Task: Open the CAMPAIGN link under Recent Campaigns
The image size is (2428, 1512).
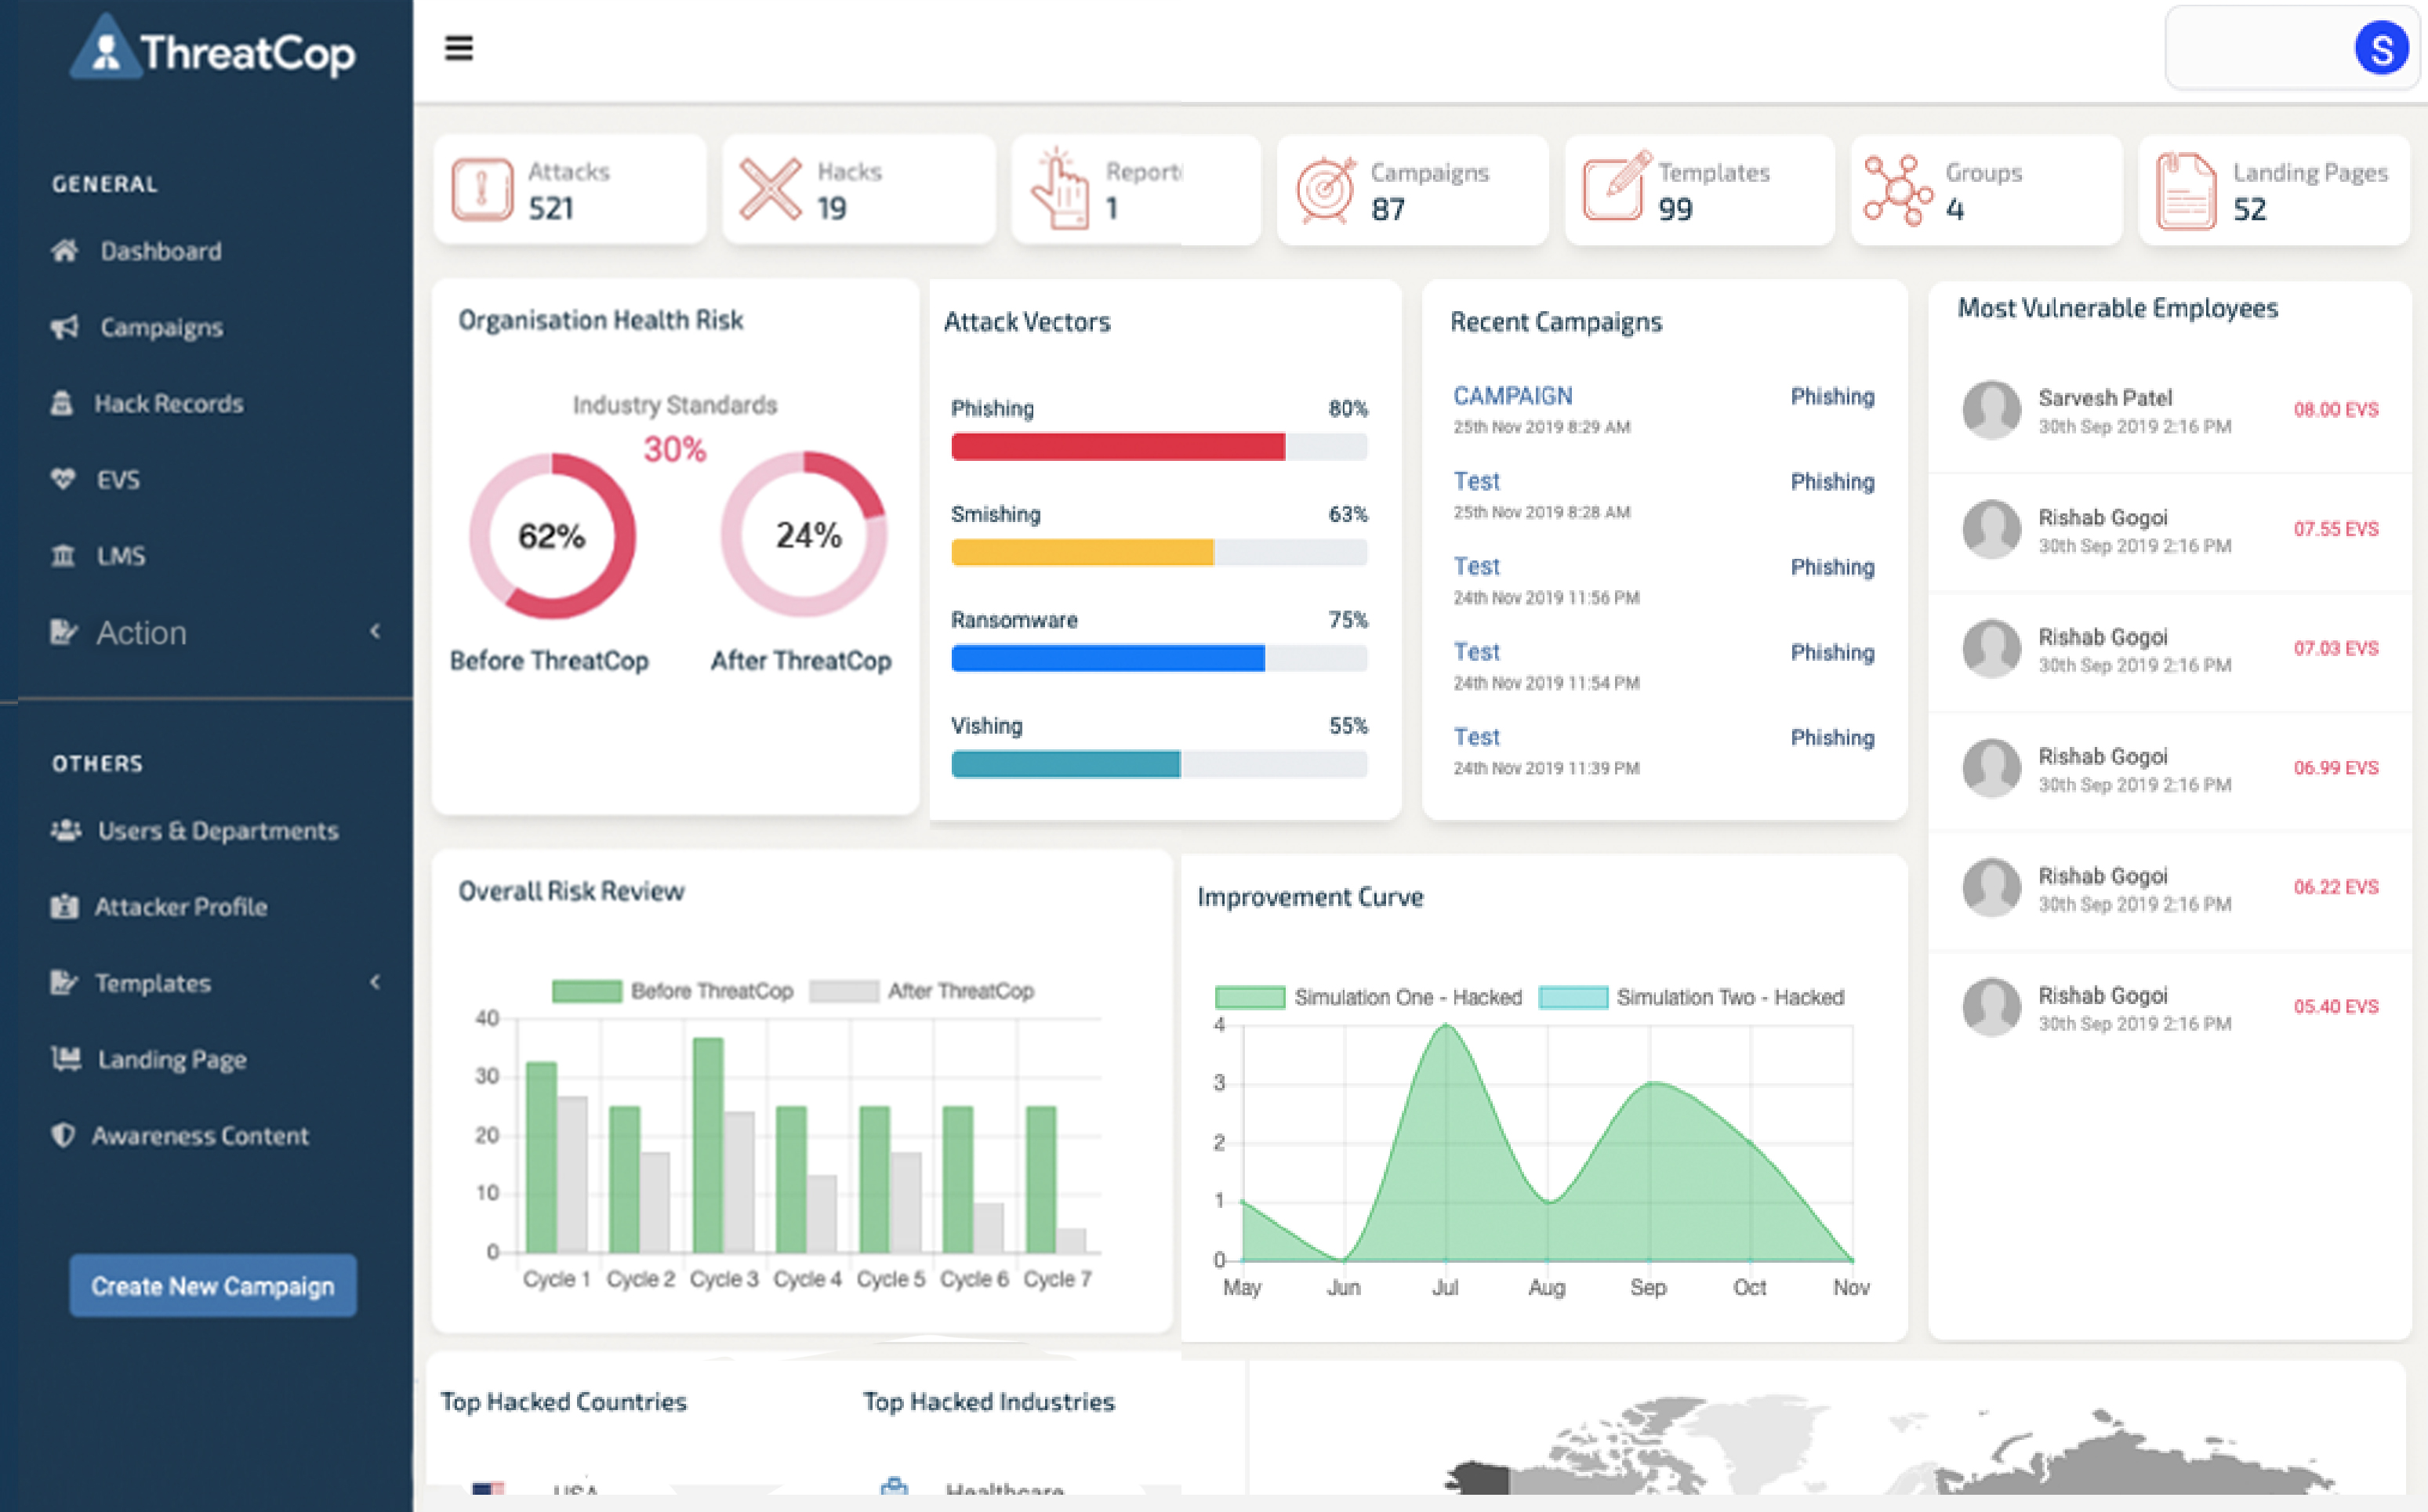Action: coord(1512,396)
